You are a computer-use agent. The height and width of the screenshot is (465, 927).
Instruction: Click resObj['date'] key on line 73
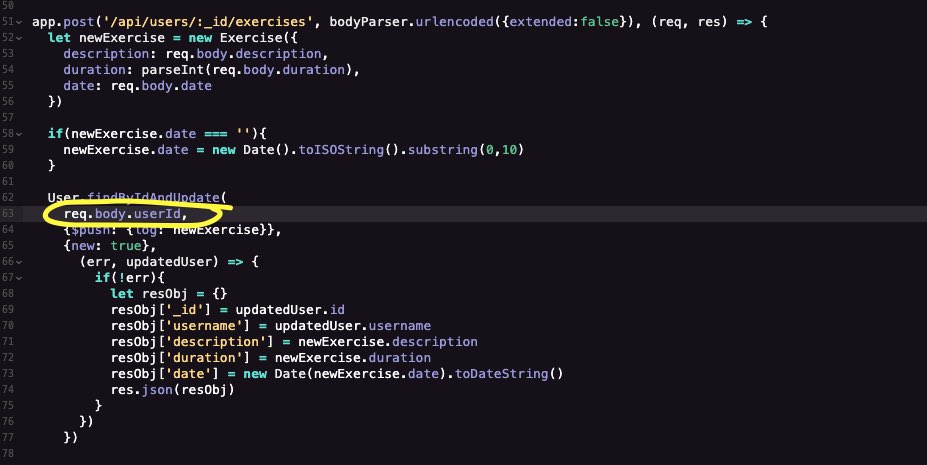pos(165,373)
